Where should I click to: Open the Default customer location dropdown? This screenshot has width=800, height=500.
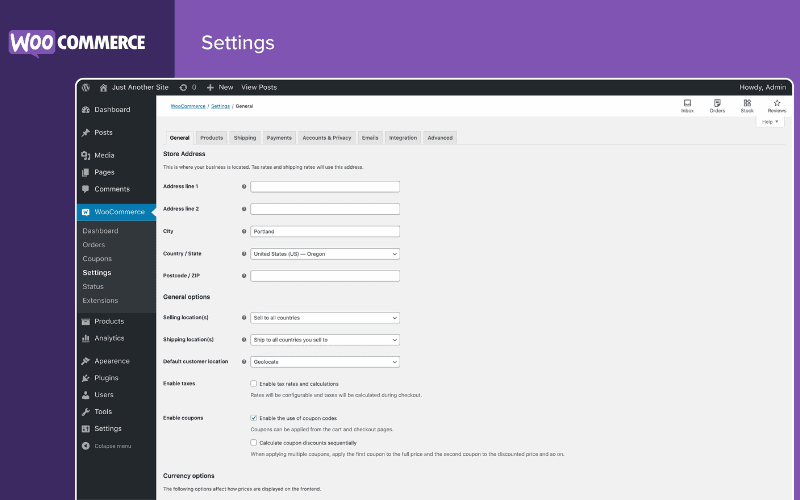pos(325,362)
